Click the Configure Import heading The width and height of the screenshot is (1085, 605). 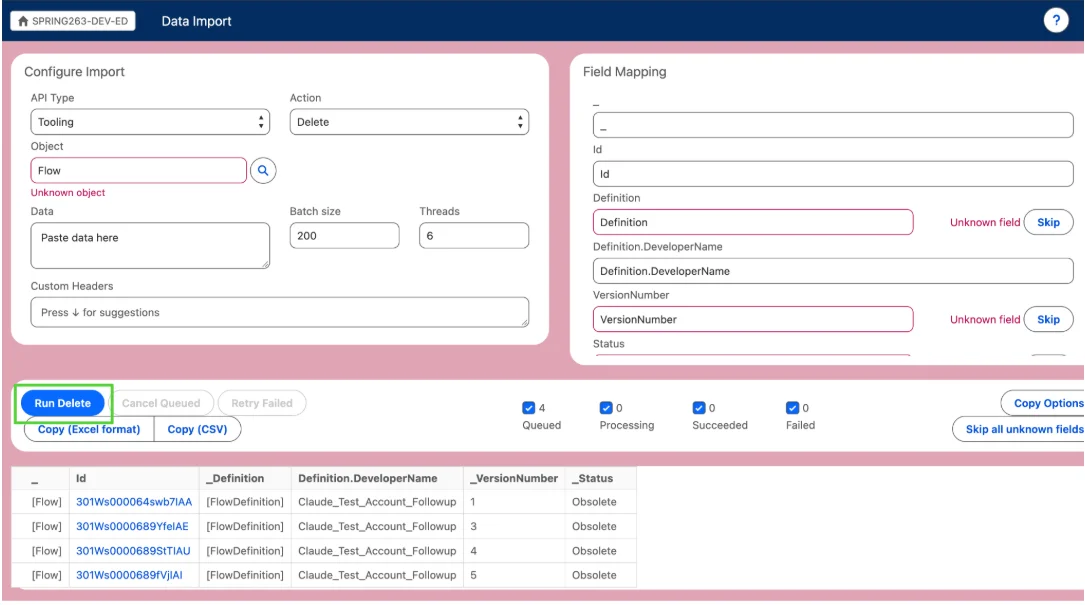coord(74,72)
